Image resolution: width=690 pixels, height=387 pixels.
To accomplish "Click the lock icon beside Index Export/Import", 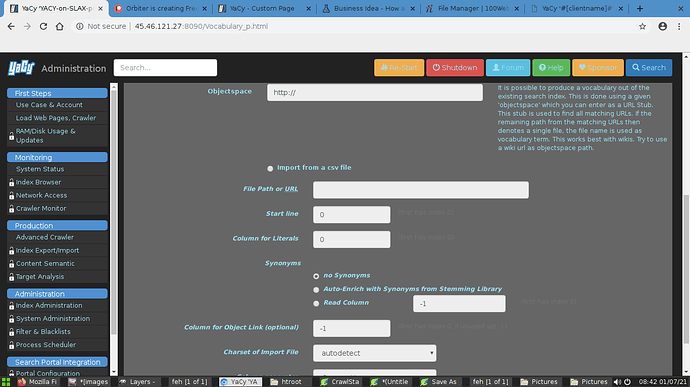I will 11,251.
